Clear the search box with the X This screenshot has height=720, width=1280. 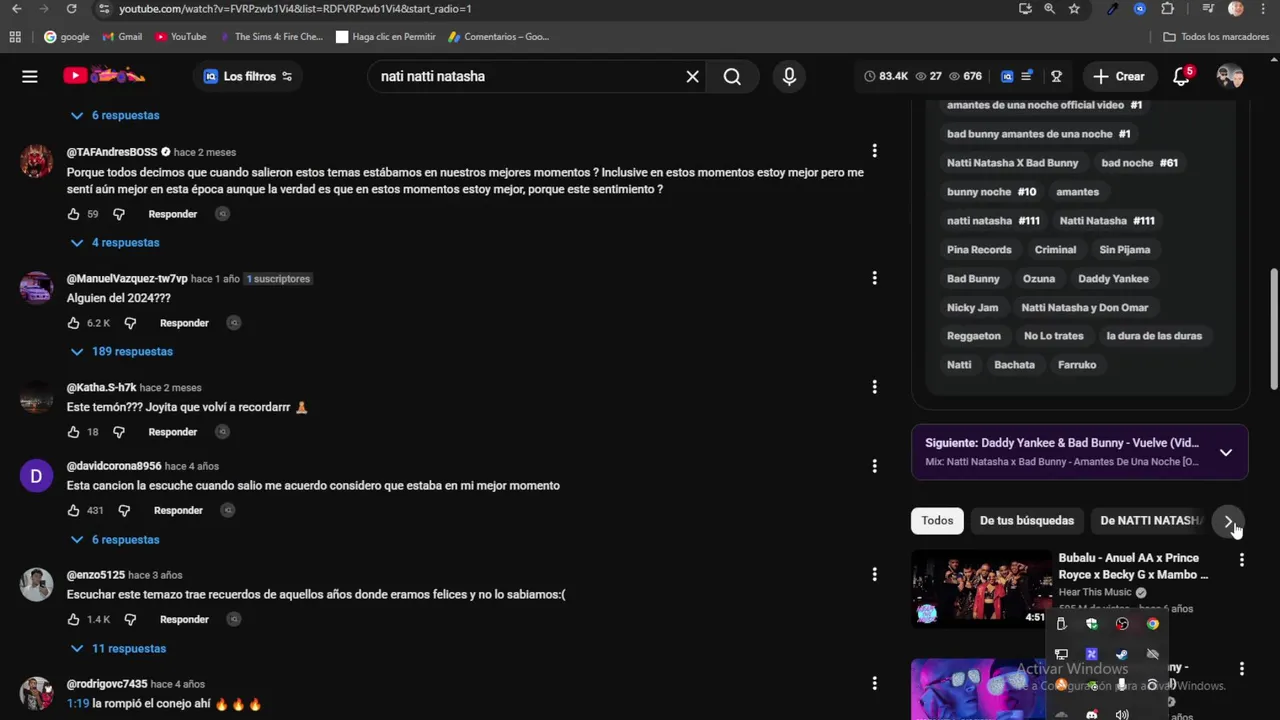point(692,76)
